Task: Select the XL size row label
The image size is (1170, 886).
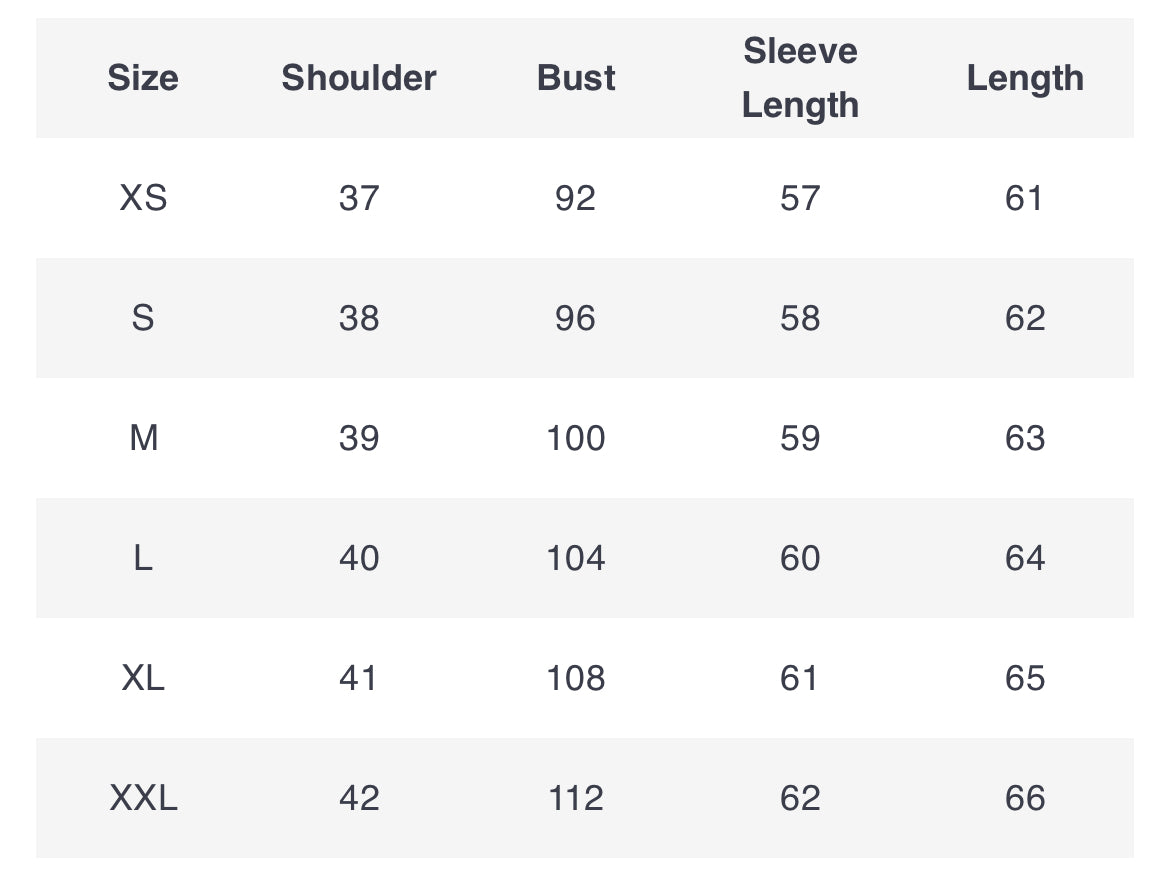Action: (x=143, y=678)
